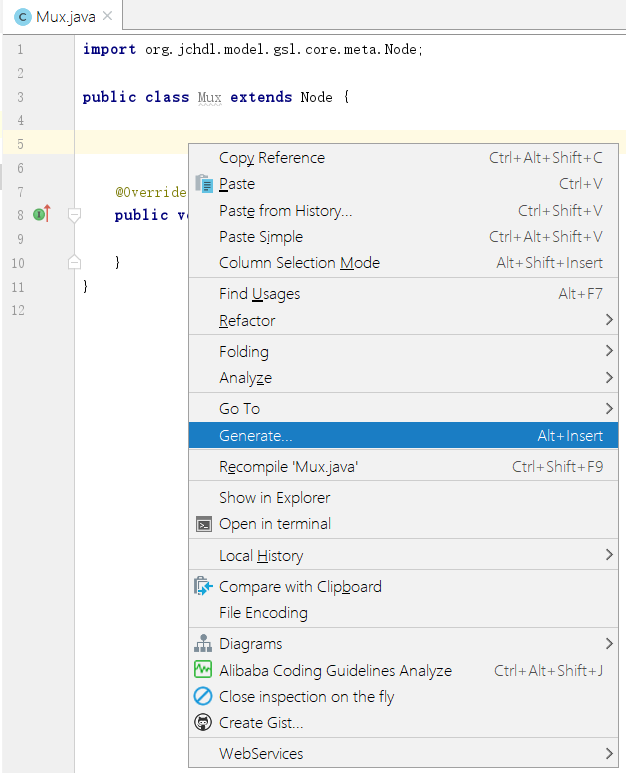Screen dimensions: 626x773
Task: Choose Recompile 'Mux.java' entry
Action: pos(403,466)
